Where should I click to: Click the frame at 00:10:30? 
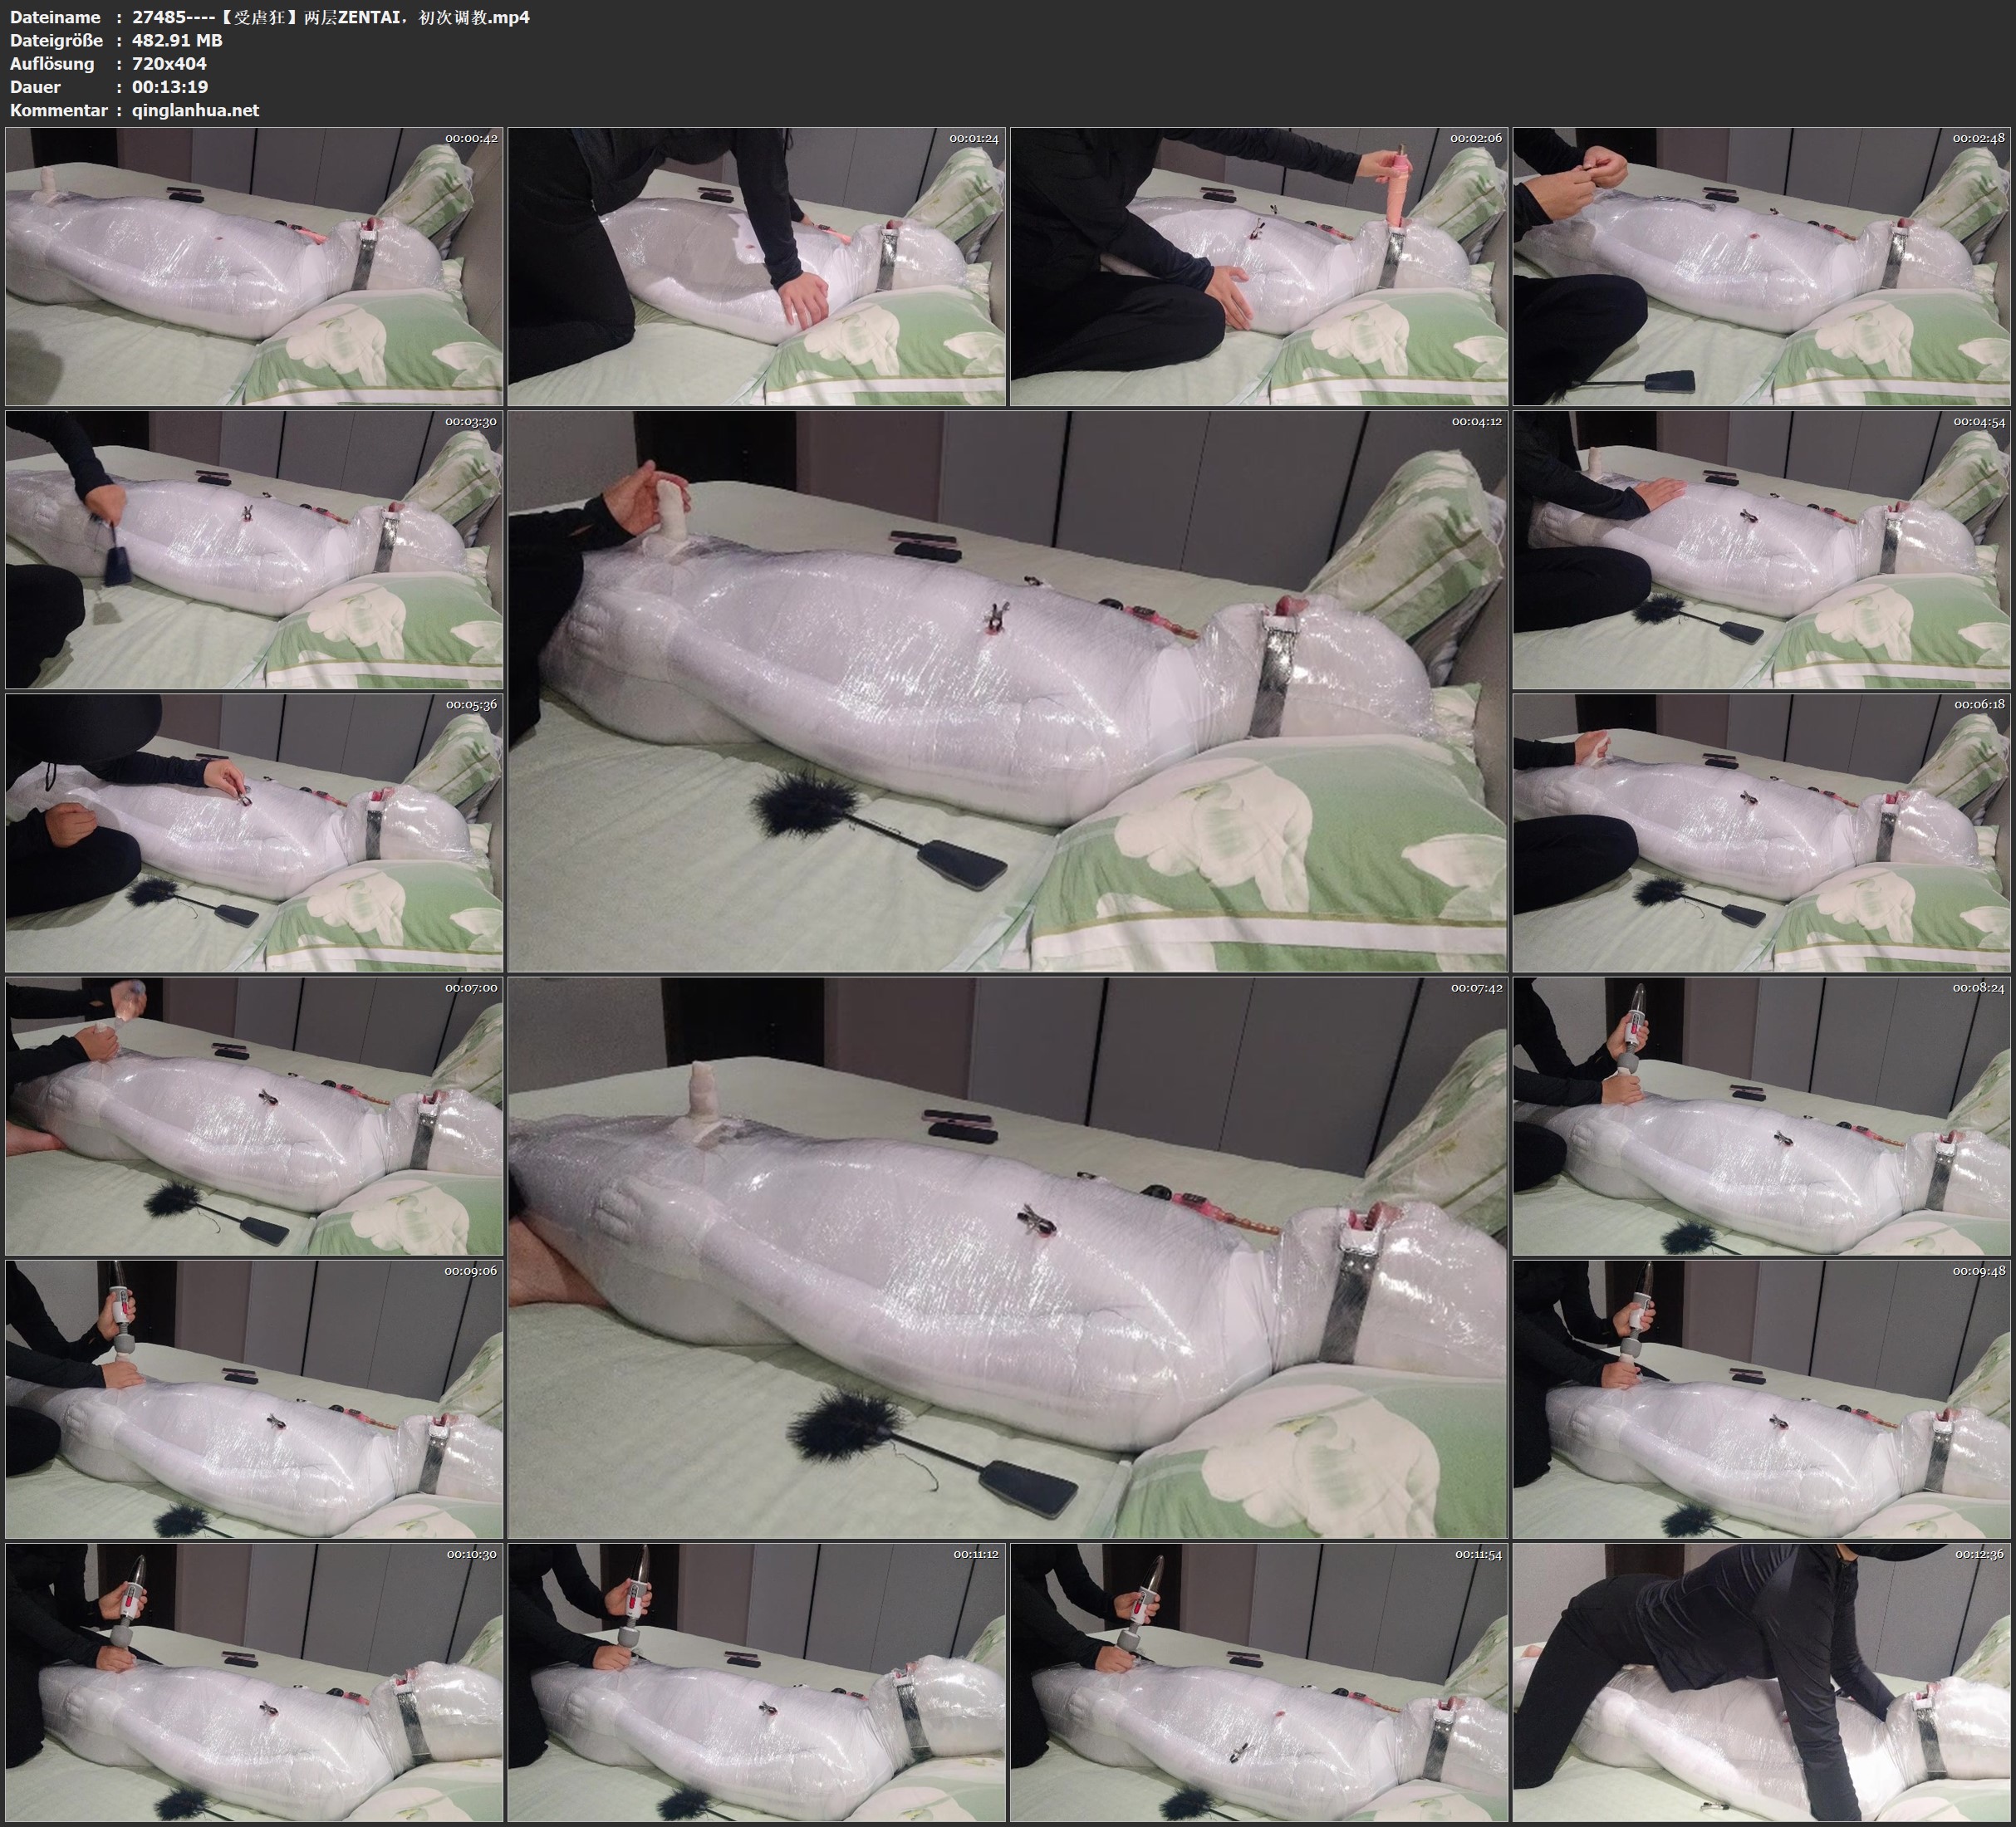click(x=254, y=1682)
